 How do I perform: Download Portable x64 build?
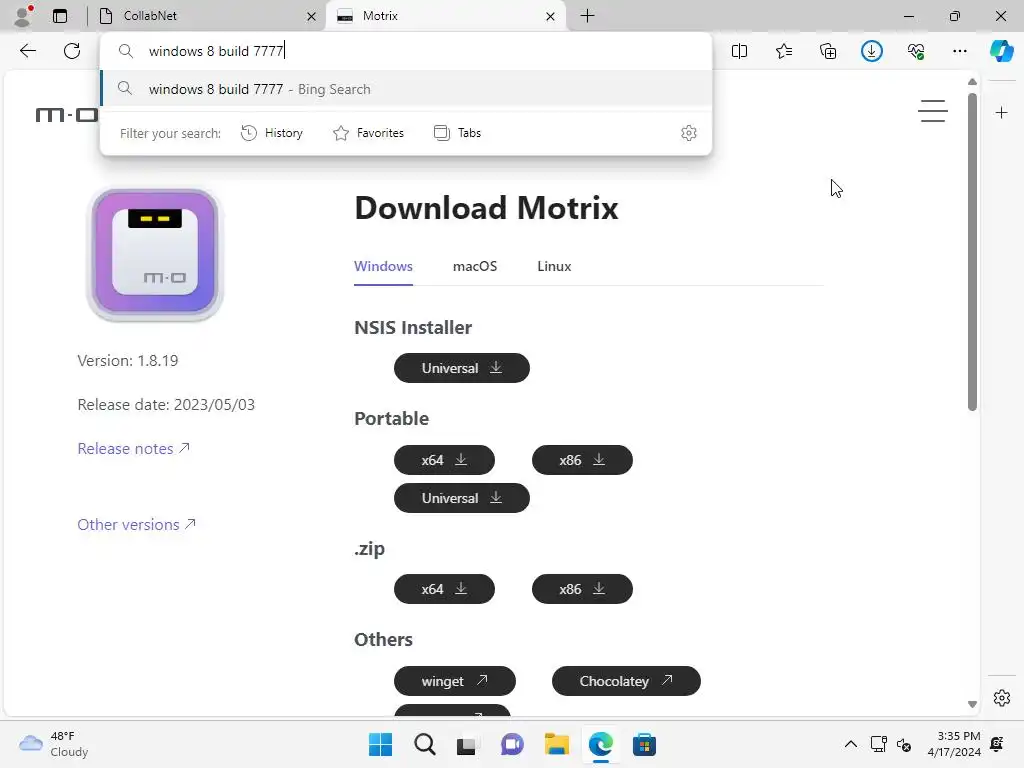444,460
